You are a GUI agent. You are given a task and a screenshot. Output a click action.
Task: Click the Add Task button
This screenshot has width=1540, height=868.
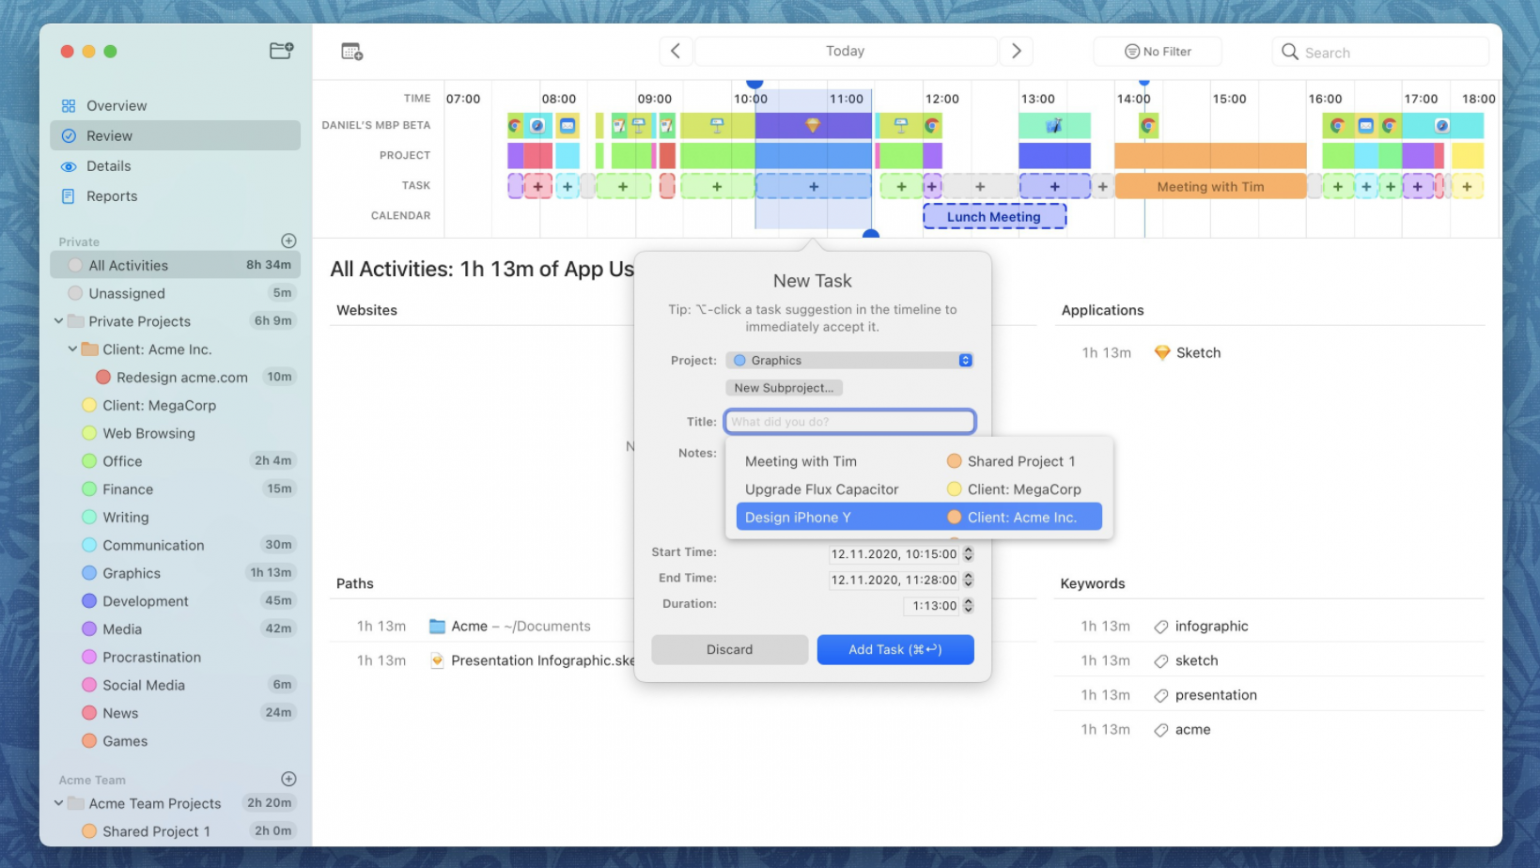pos(894,649)
